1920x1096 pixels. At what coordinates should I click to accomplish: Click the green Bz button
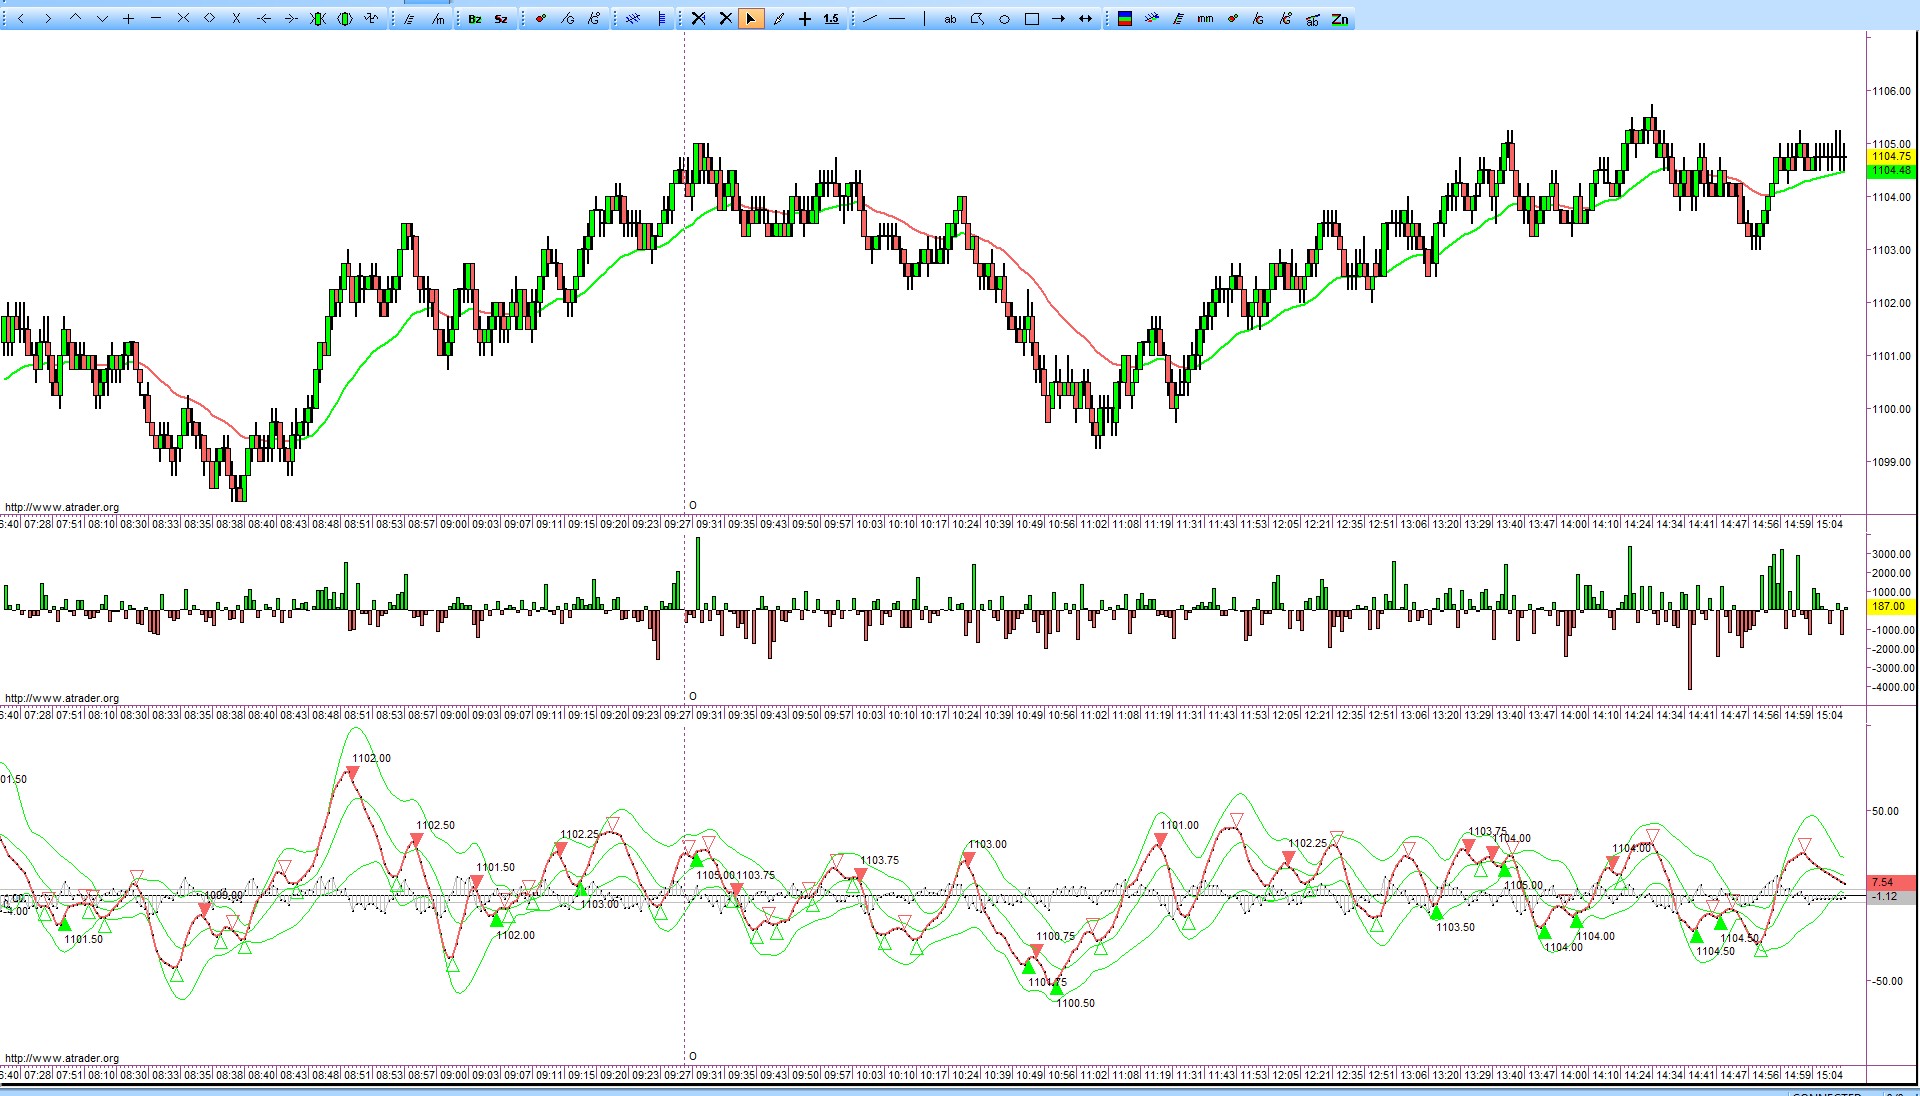(475, 19)
